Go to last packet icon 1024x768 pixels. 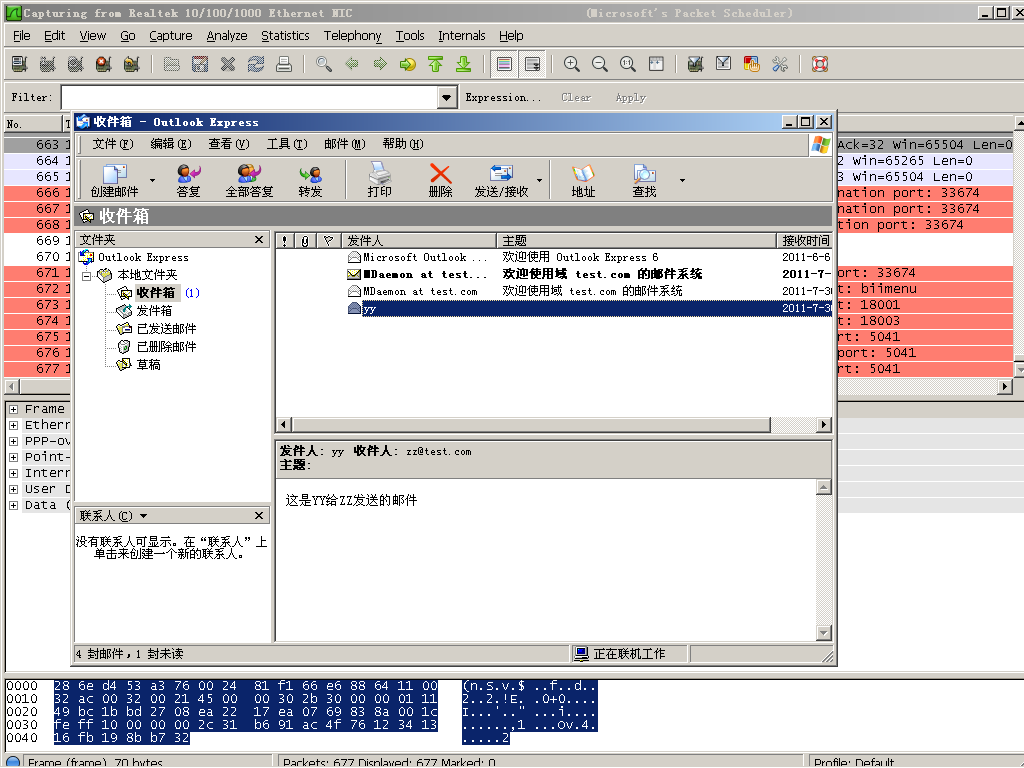coord(464,64)
